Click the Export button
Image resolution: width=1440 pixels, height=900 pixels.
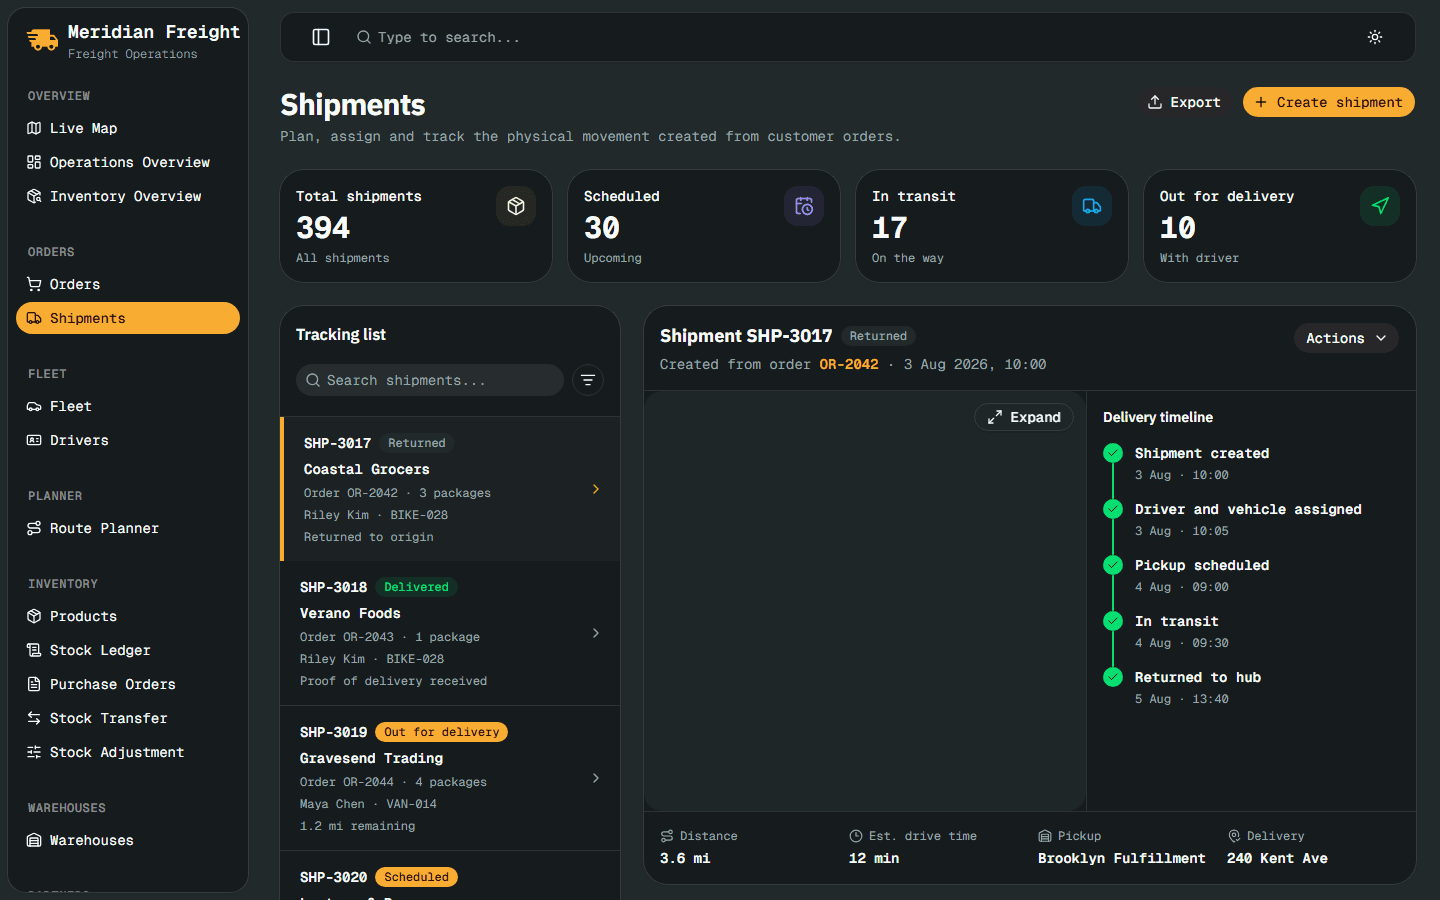coord(1184,102)
